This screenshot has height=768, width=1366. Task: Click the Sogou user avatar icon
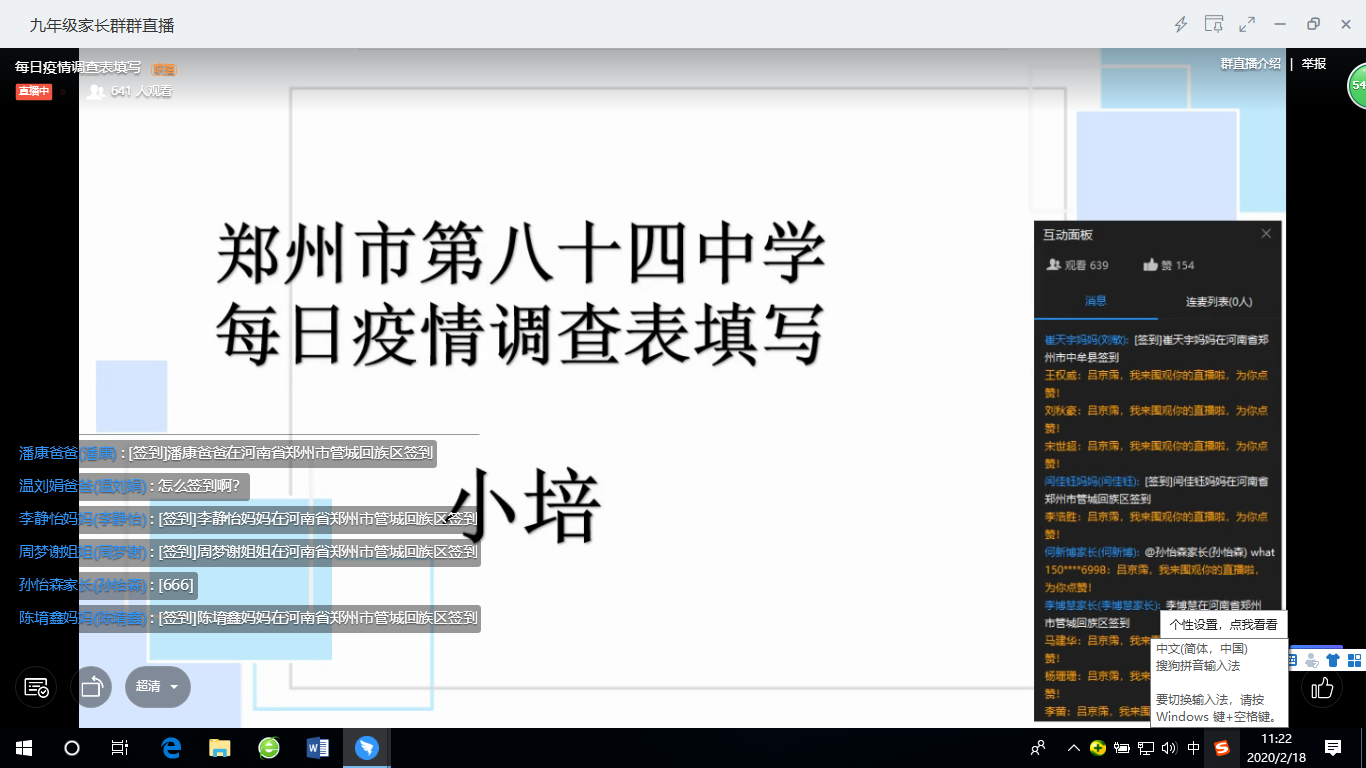click(x=1312, y=660)
